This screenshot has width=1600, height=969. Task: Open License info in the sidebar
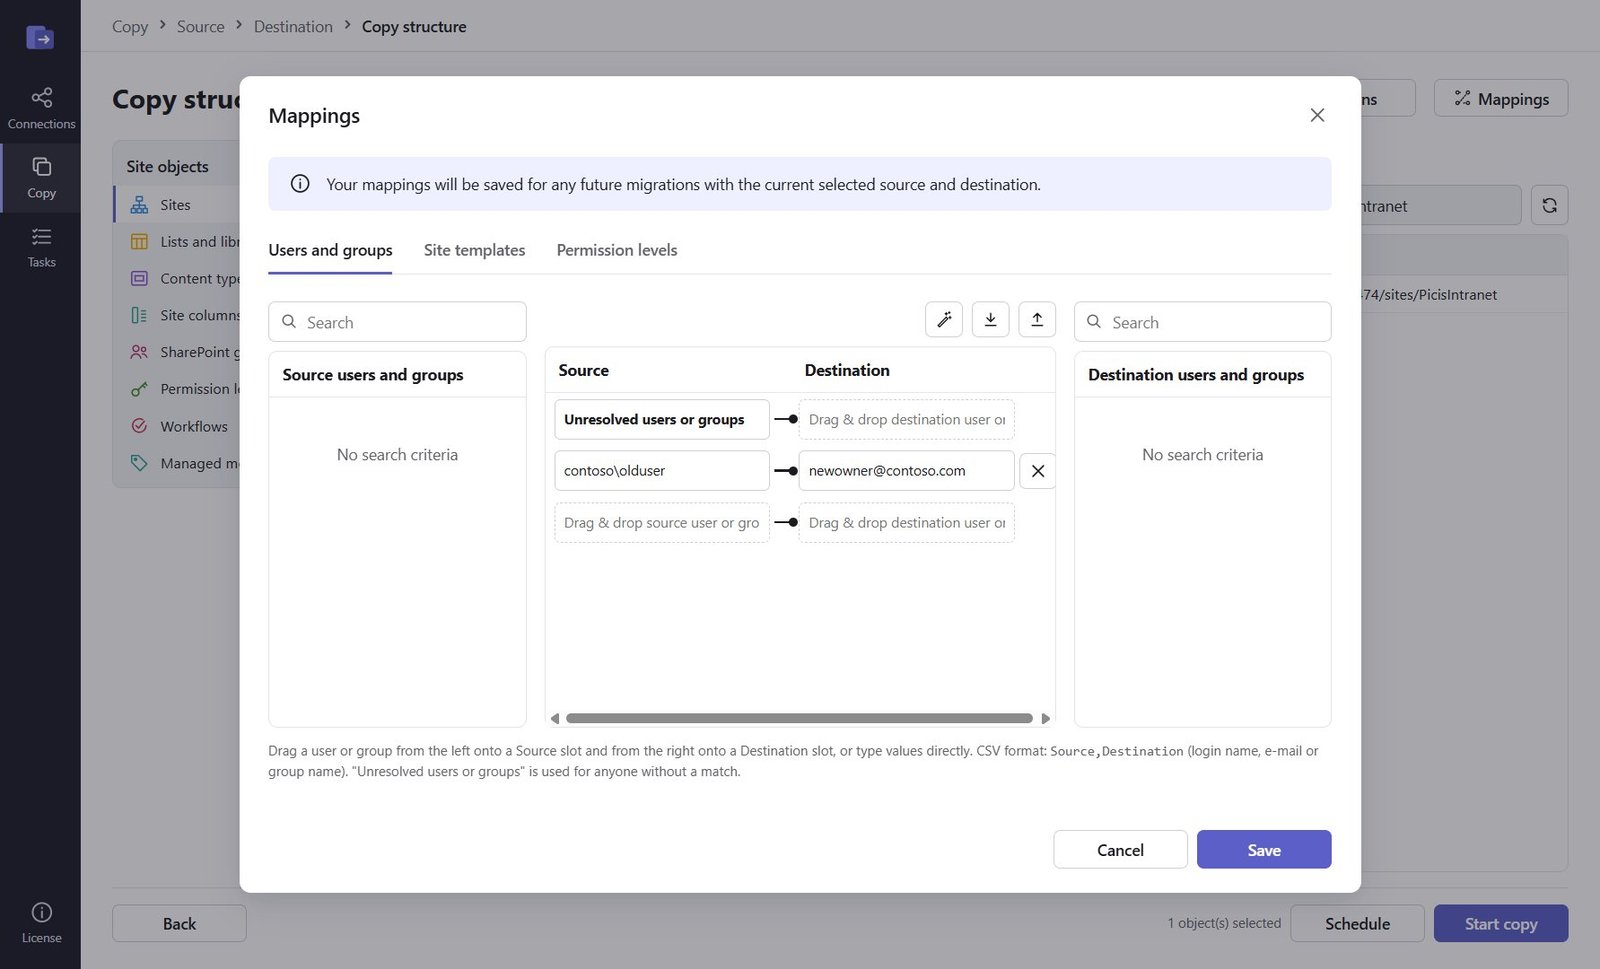coord(41,923)
